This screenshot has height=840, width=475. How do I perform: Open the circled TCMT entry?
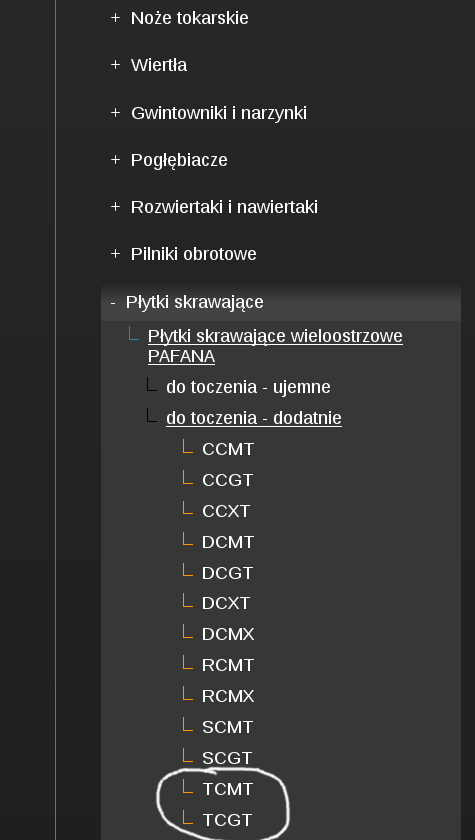227,789
